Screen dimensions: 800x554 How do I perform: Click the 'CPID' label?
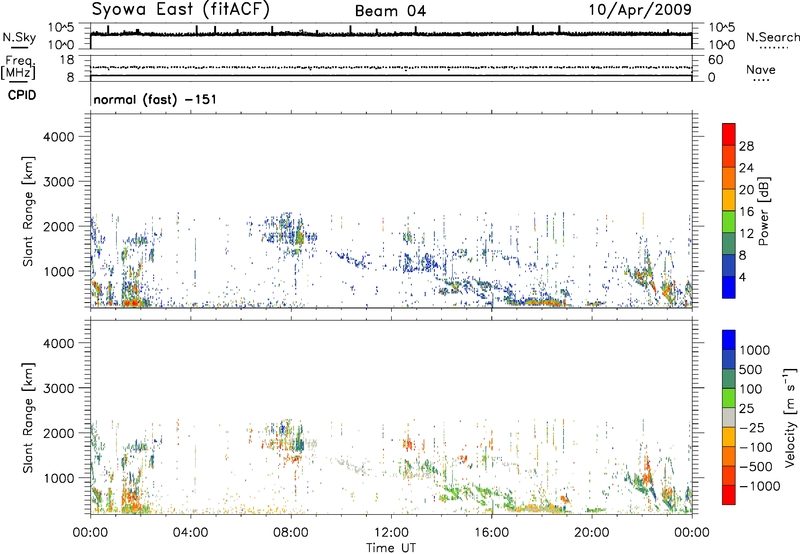pos(22,95)
